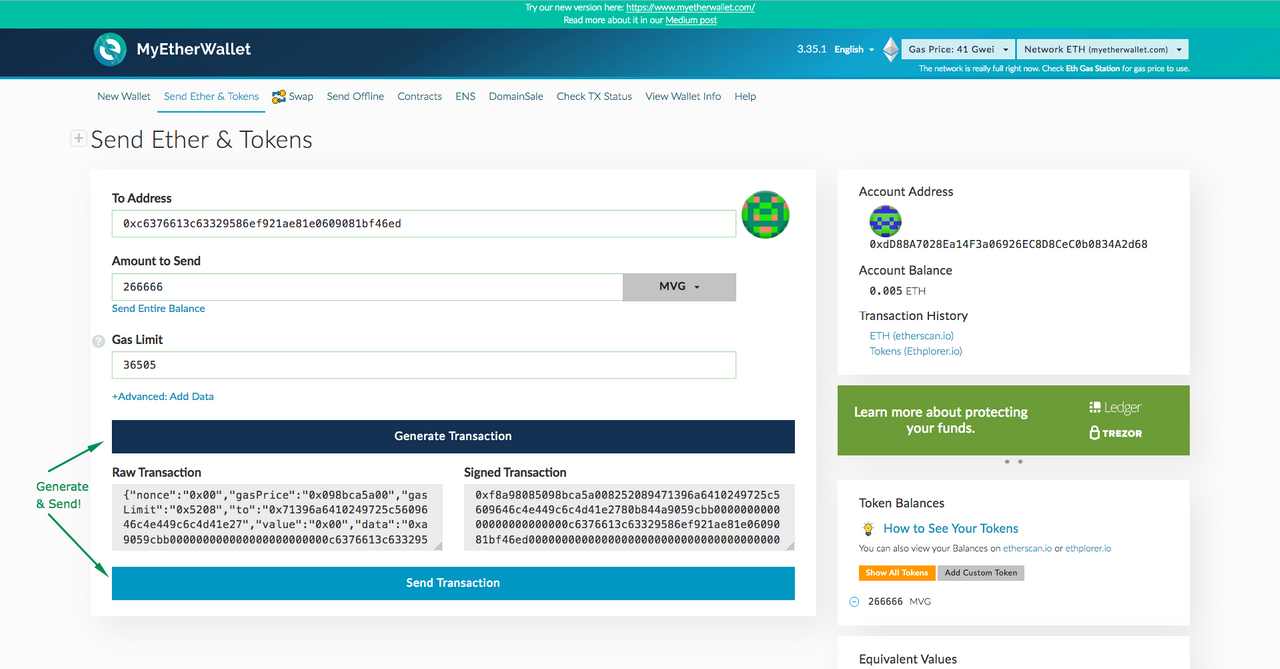The width and height of the screenshot is (1280, 669).
Task: Click the 0.005 ETH account balance value
Action: [x=898, y=291]
